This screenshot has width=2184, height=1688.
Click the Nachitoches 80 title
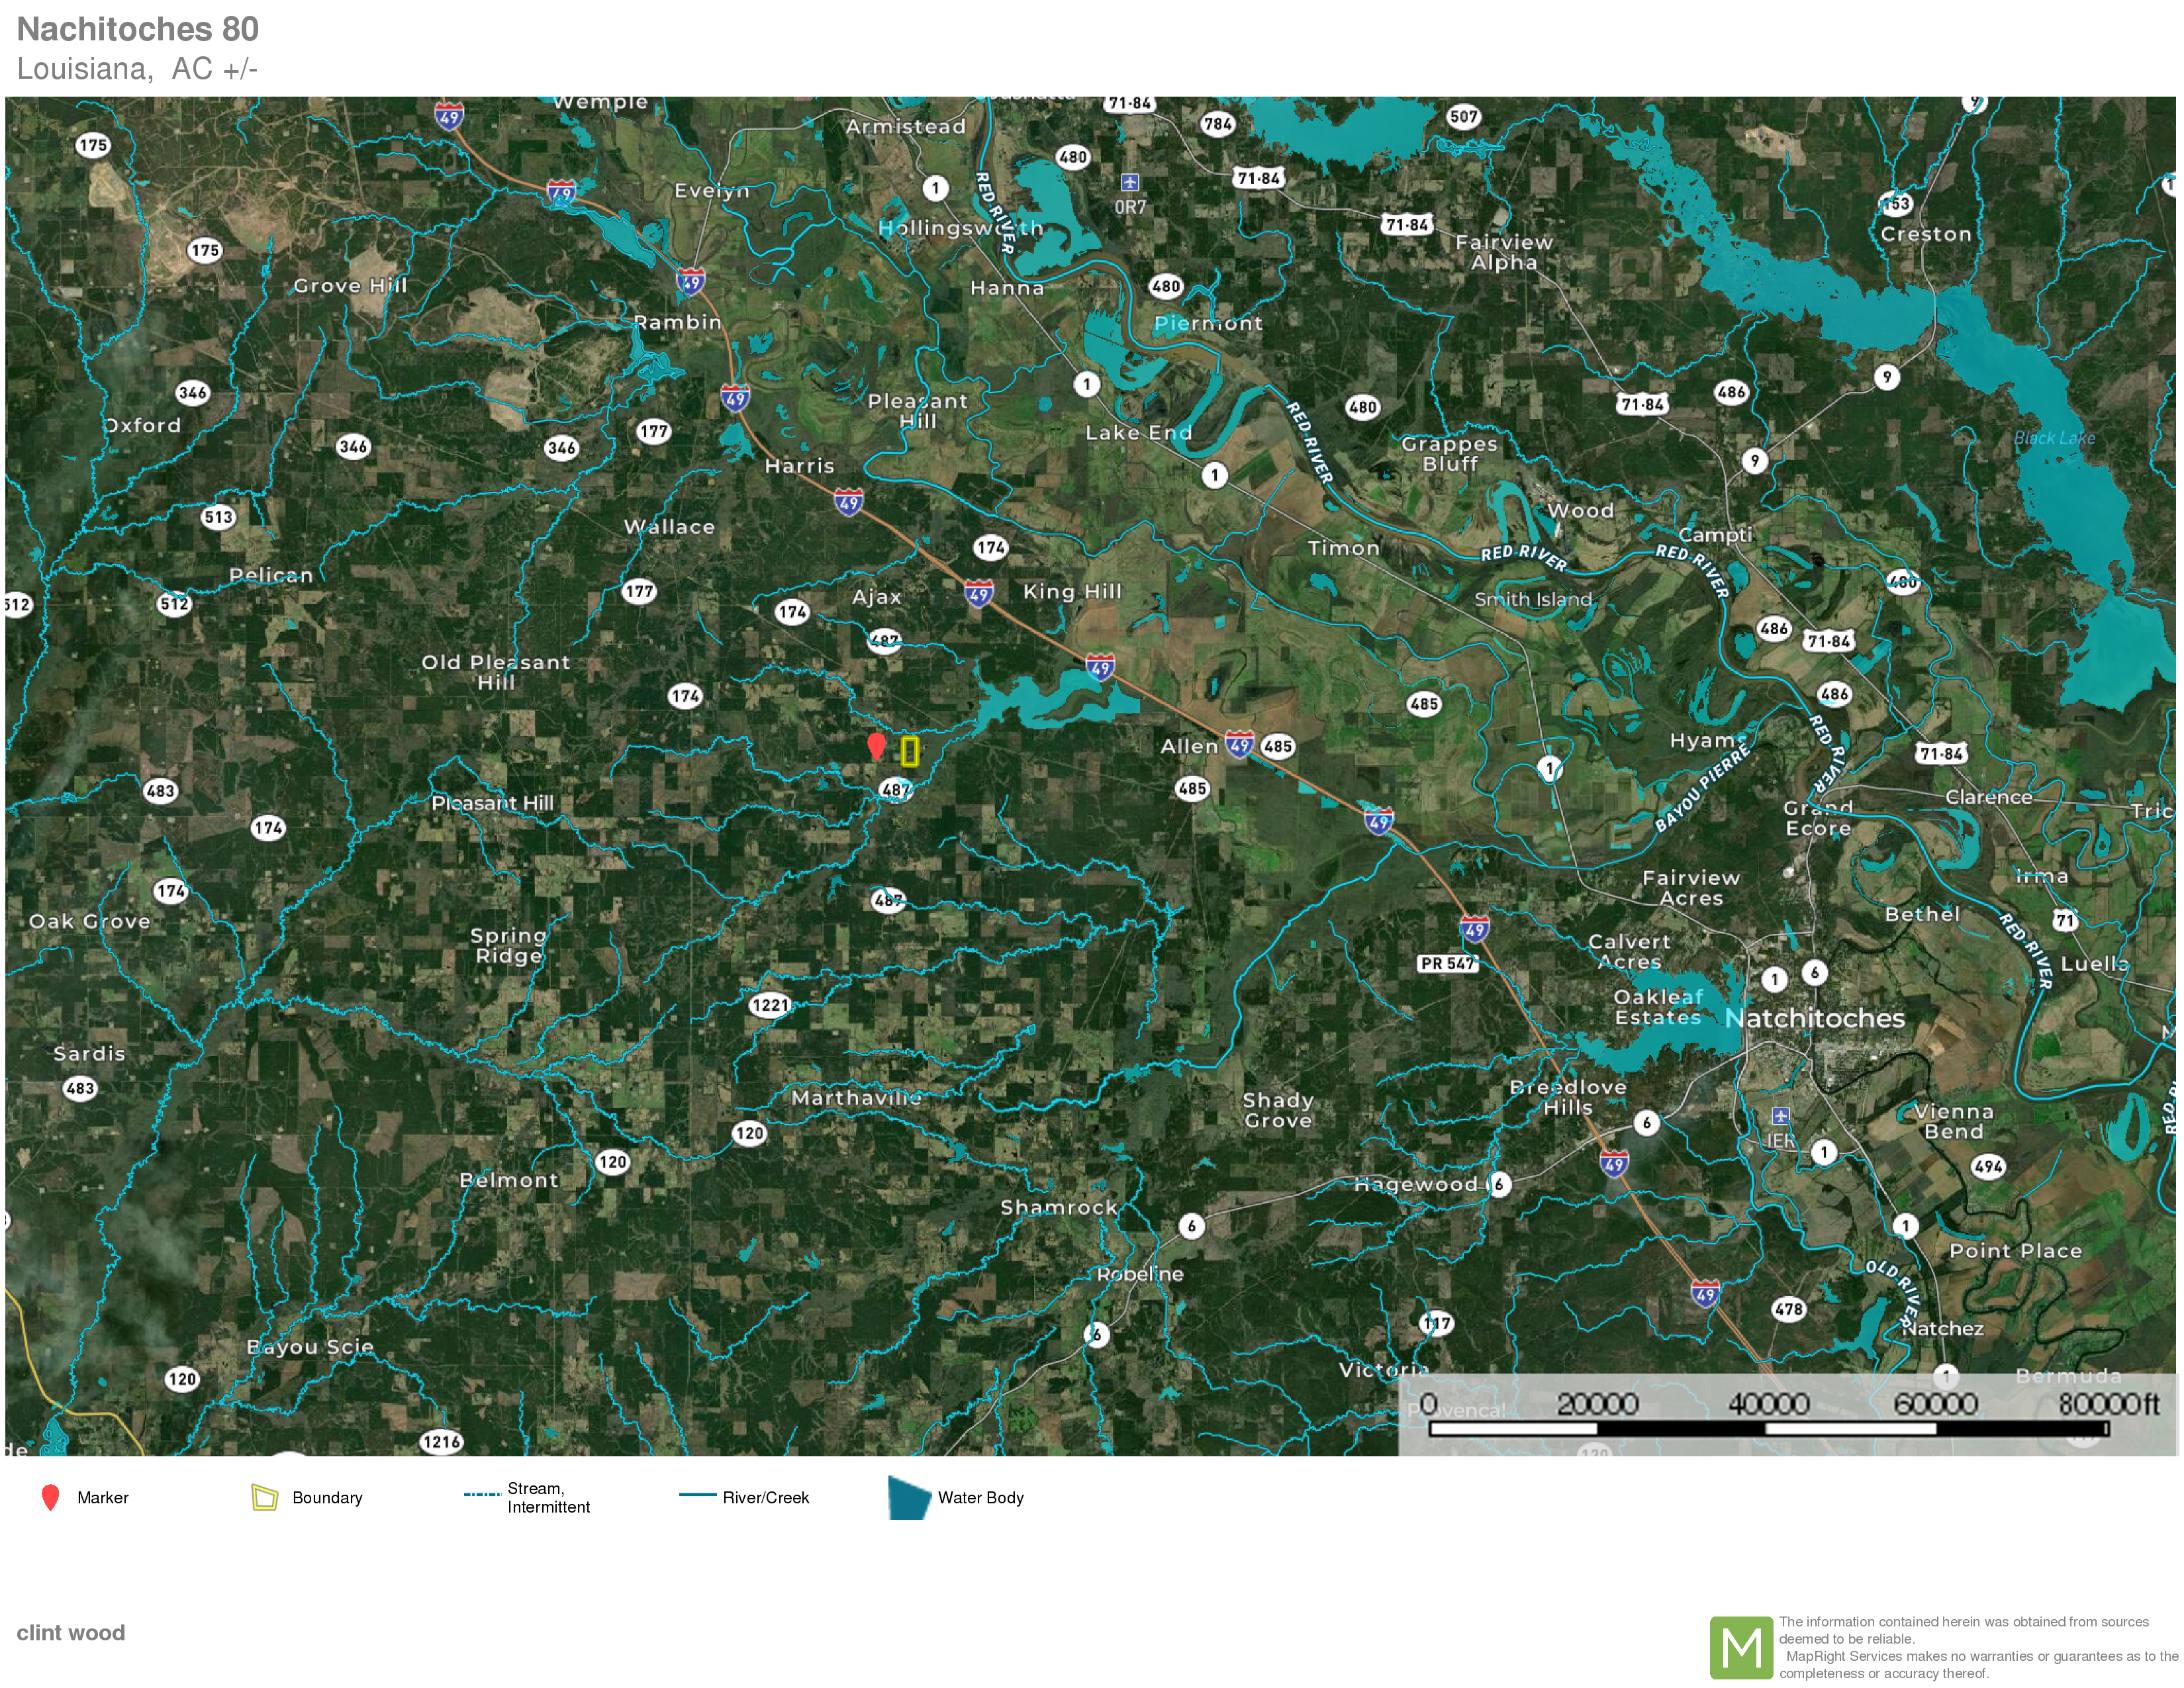pos(138,29)
